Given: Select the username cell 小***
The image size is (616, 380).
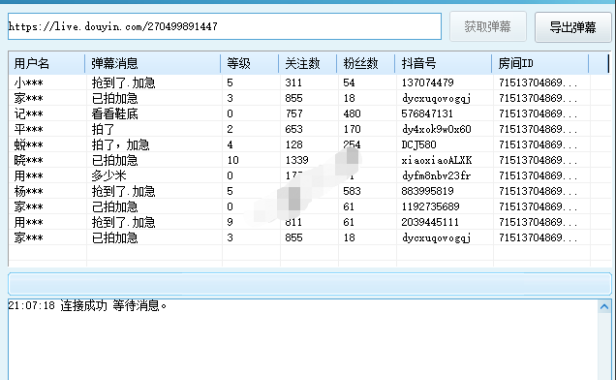Looking at the screenshot, I should 28,83.
